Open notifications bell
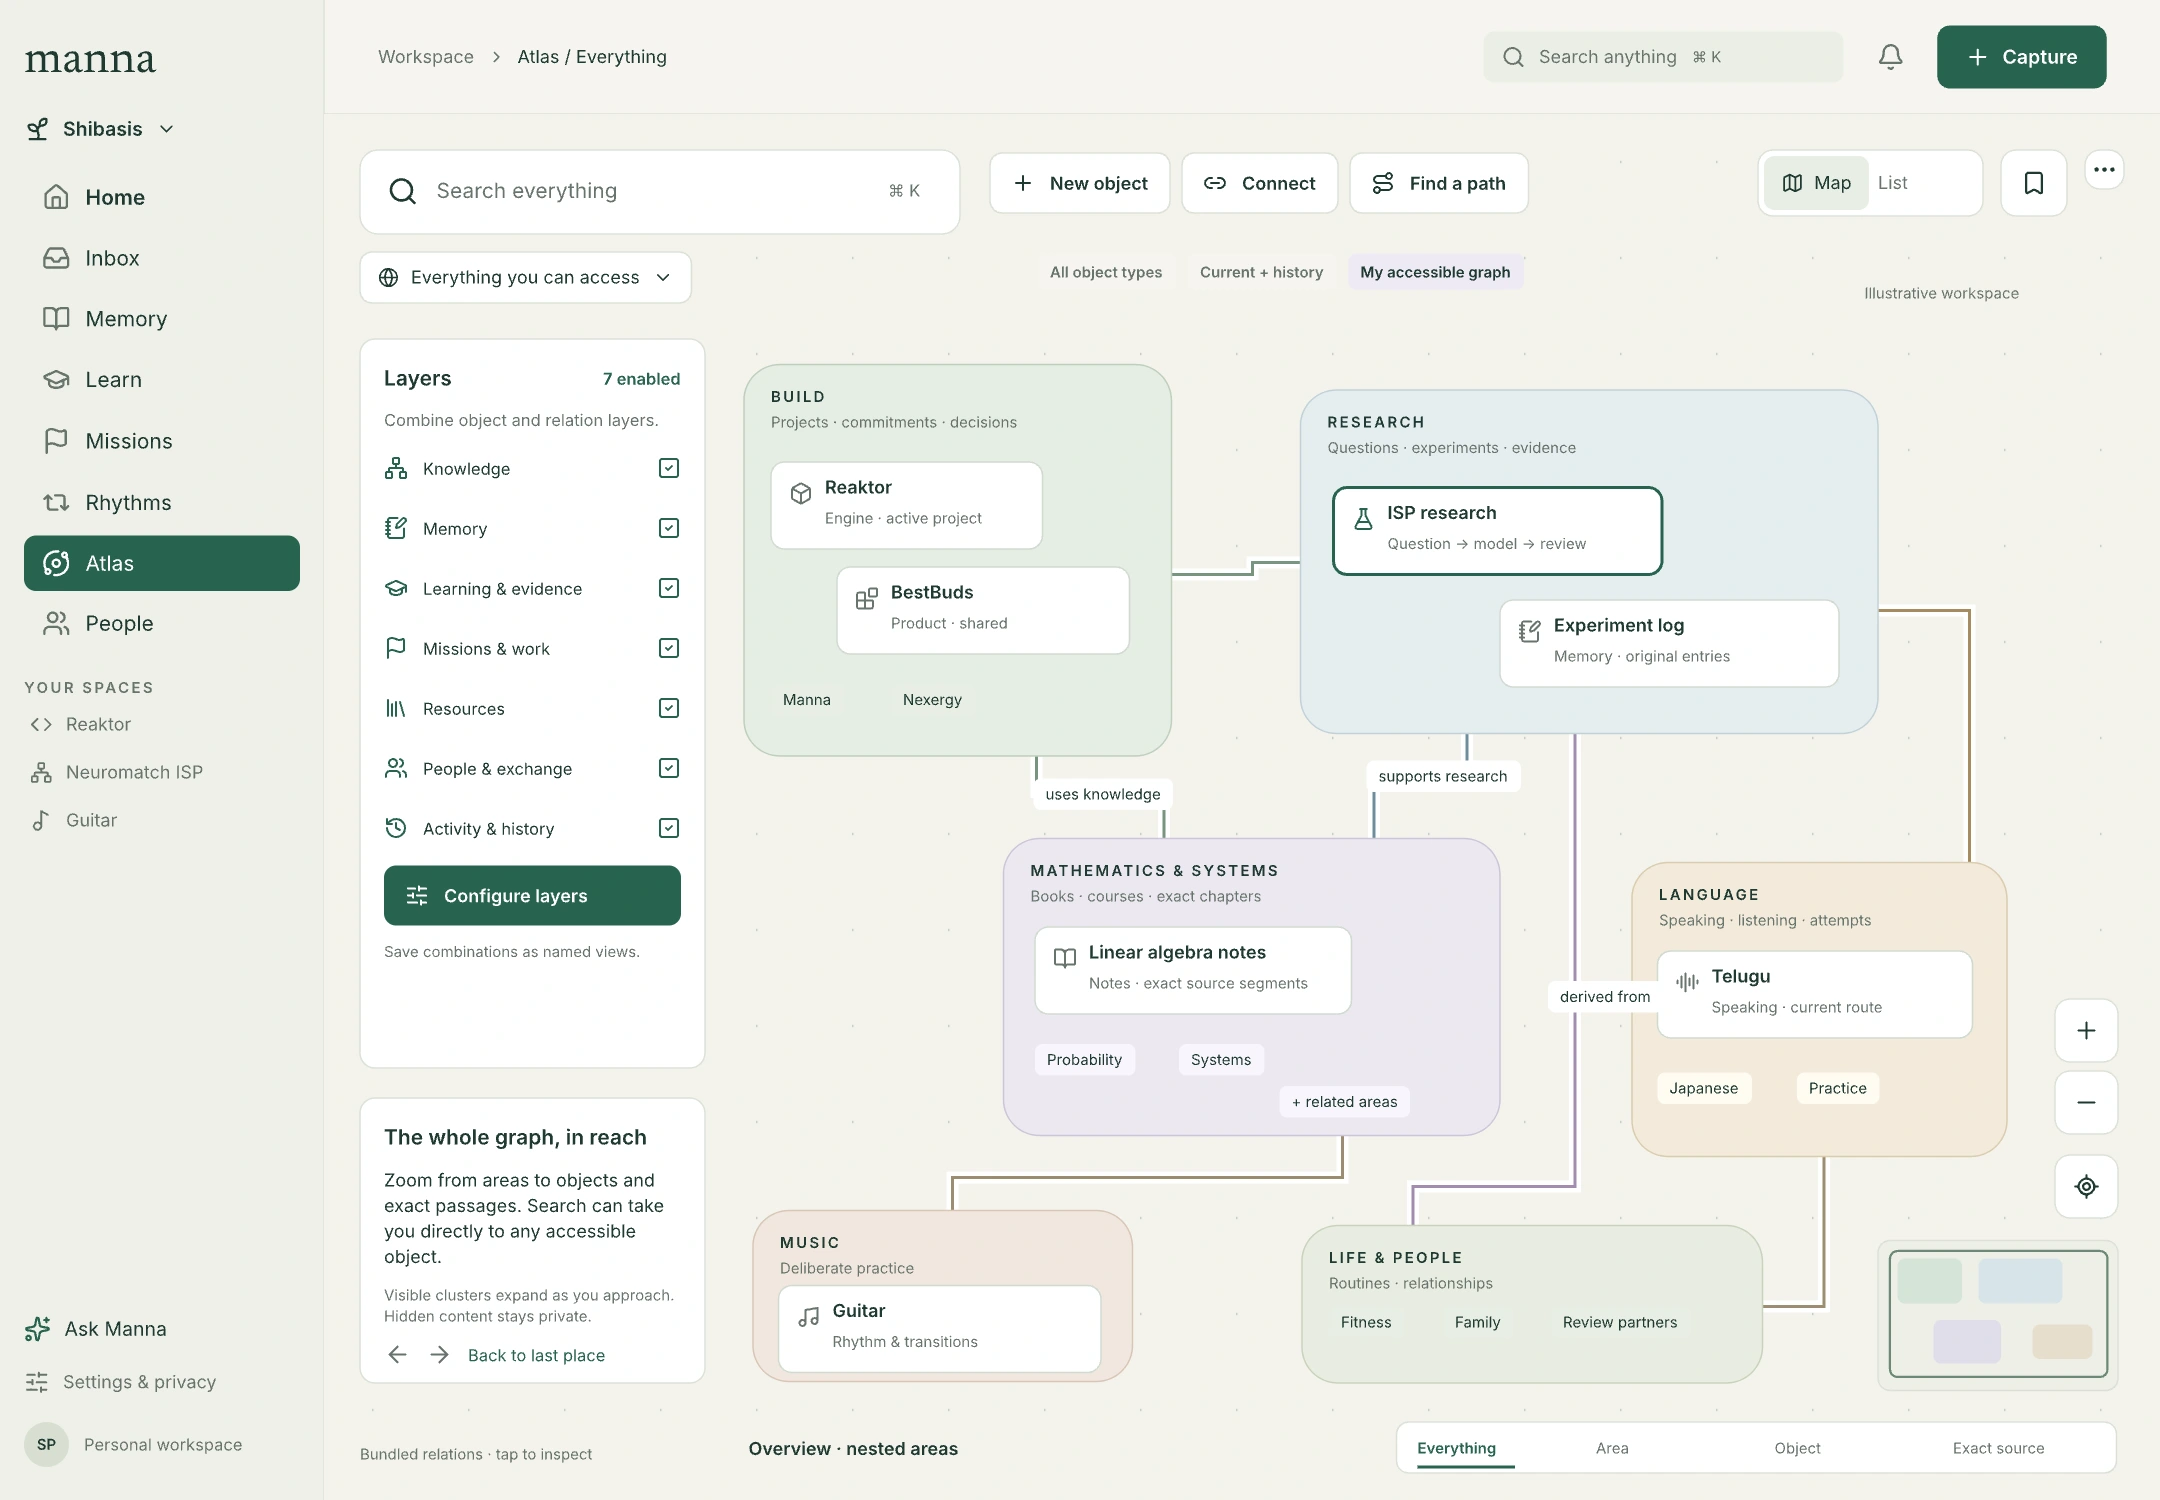 tap(1890, 57)
